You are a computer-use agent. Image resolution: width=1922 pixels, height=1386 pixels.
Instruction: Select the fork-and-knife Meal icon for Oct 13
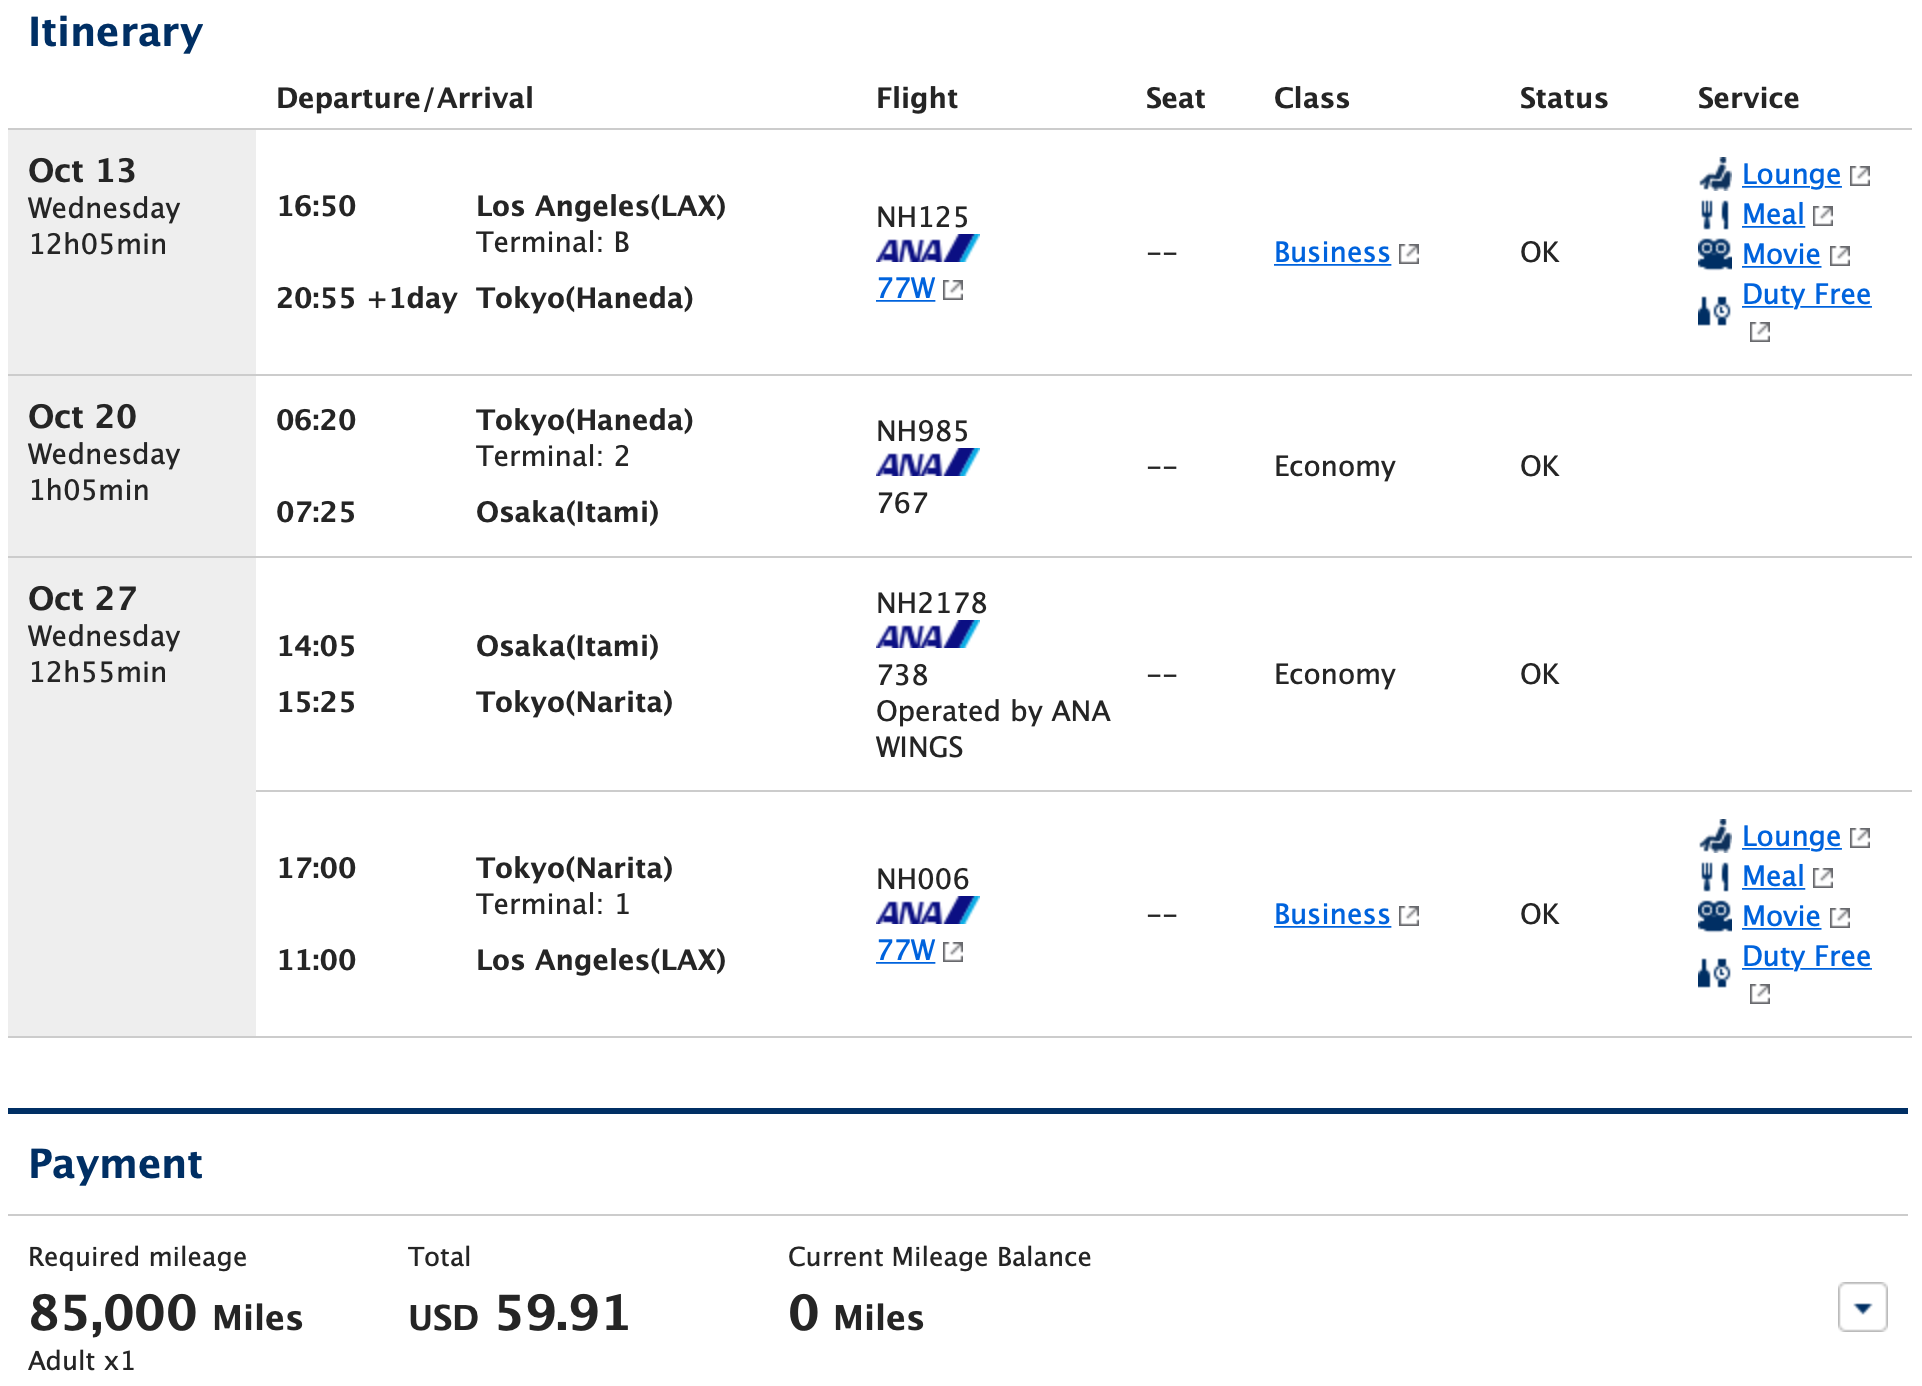pyautogui.click(x=1713, y=213)
